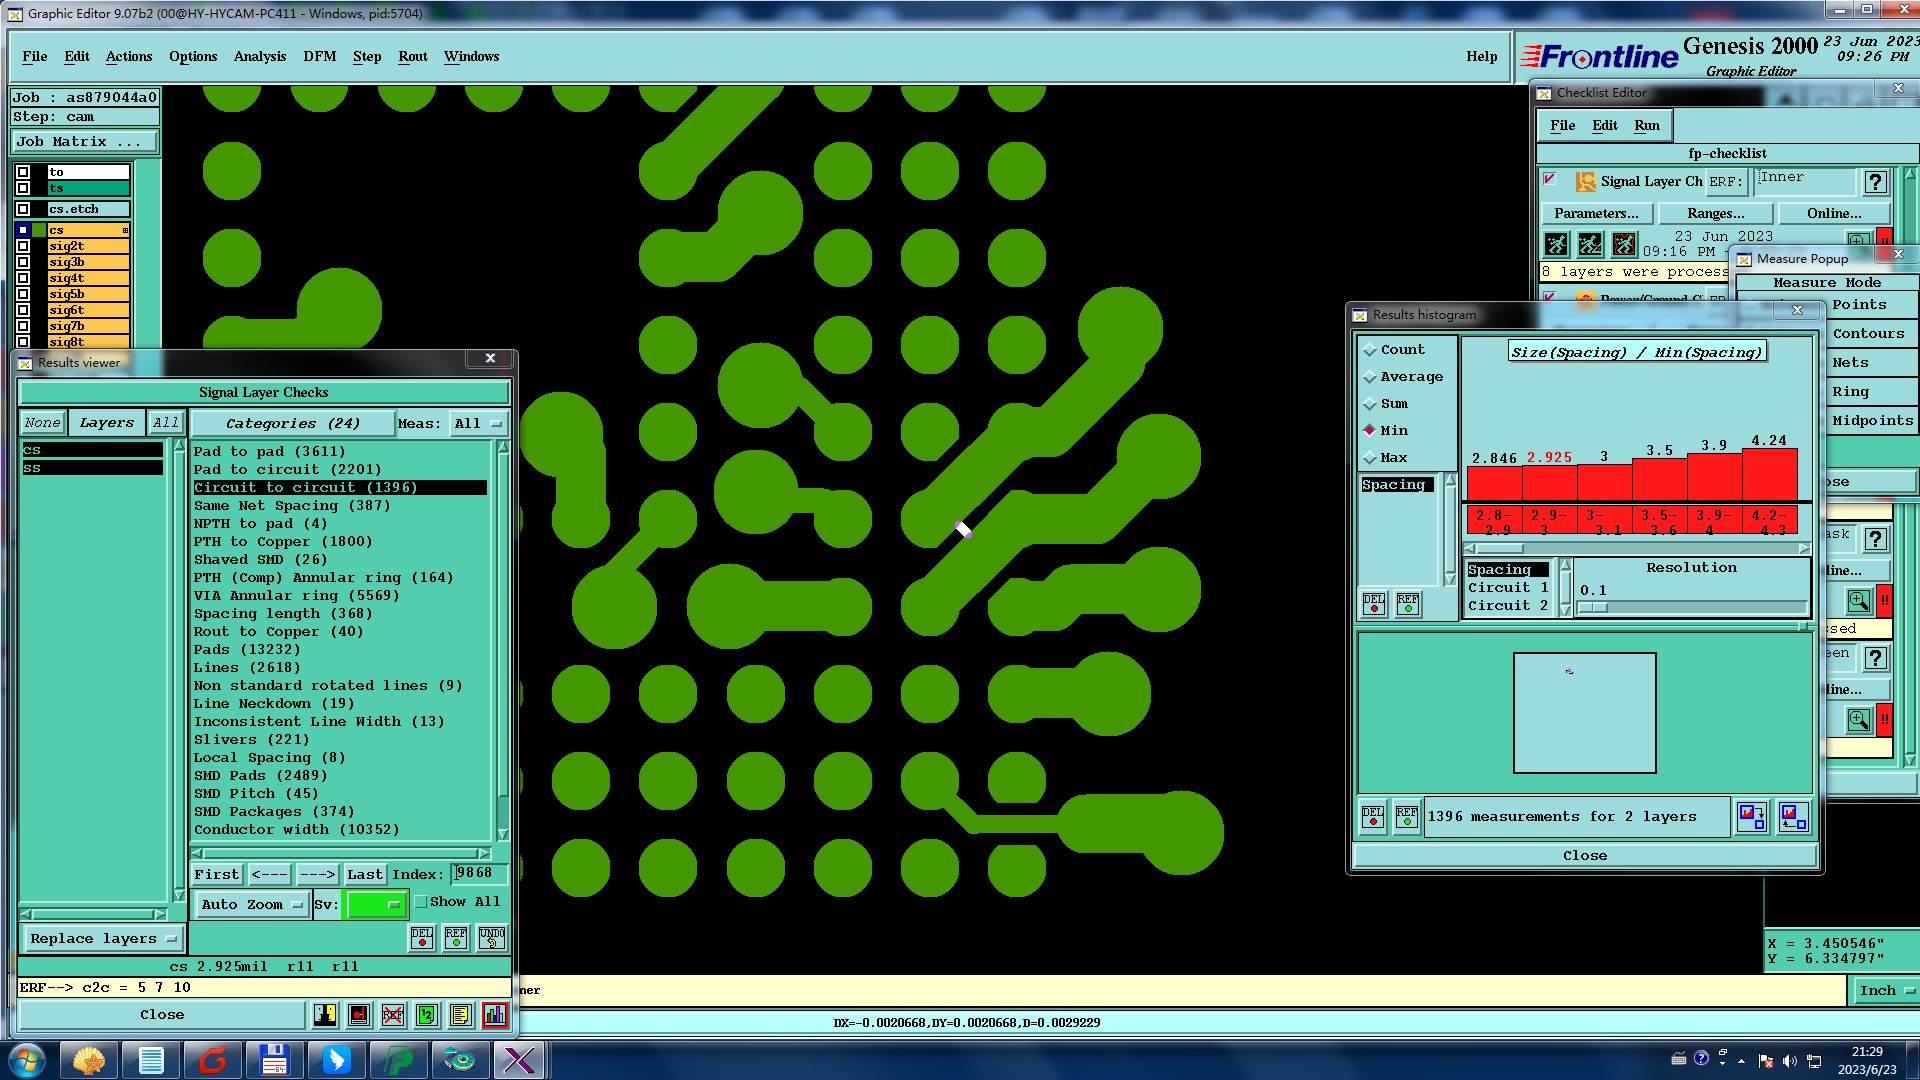Click the UNDO icon in Results viewer

click(x=492, y=937)
